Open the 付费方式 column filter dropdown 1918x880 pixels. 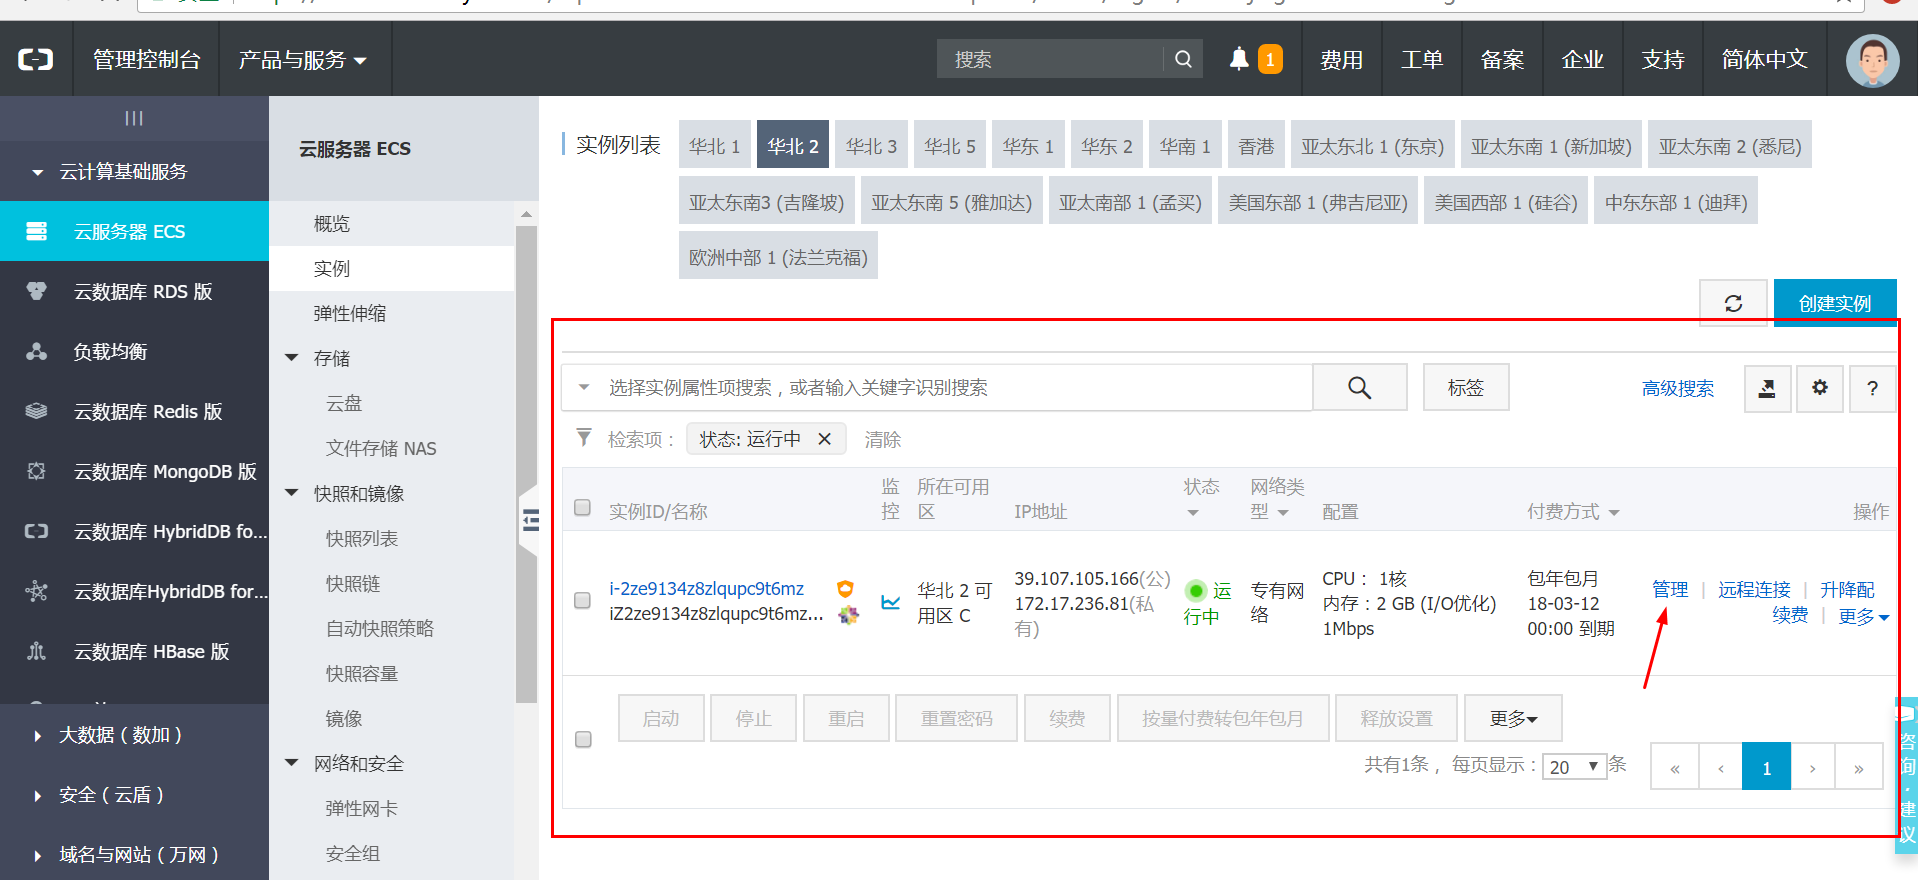1614,513
